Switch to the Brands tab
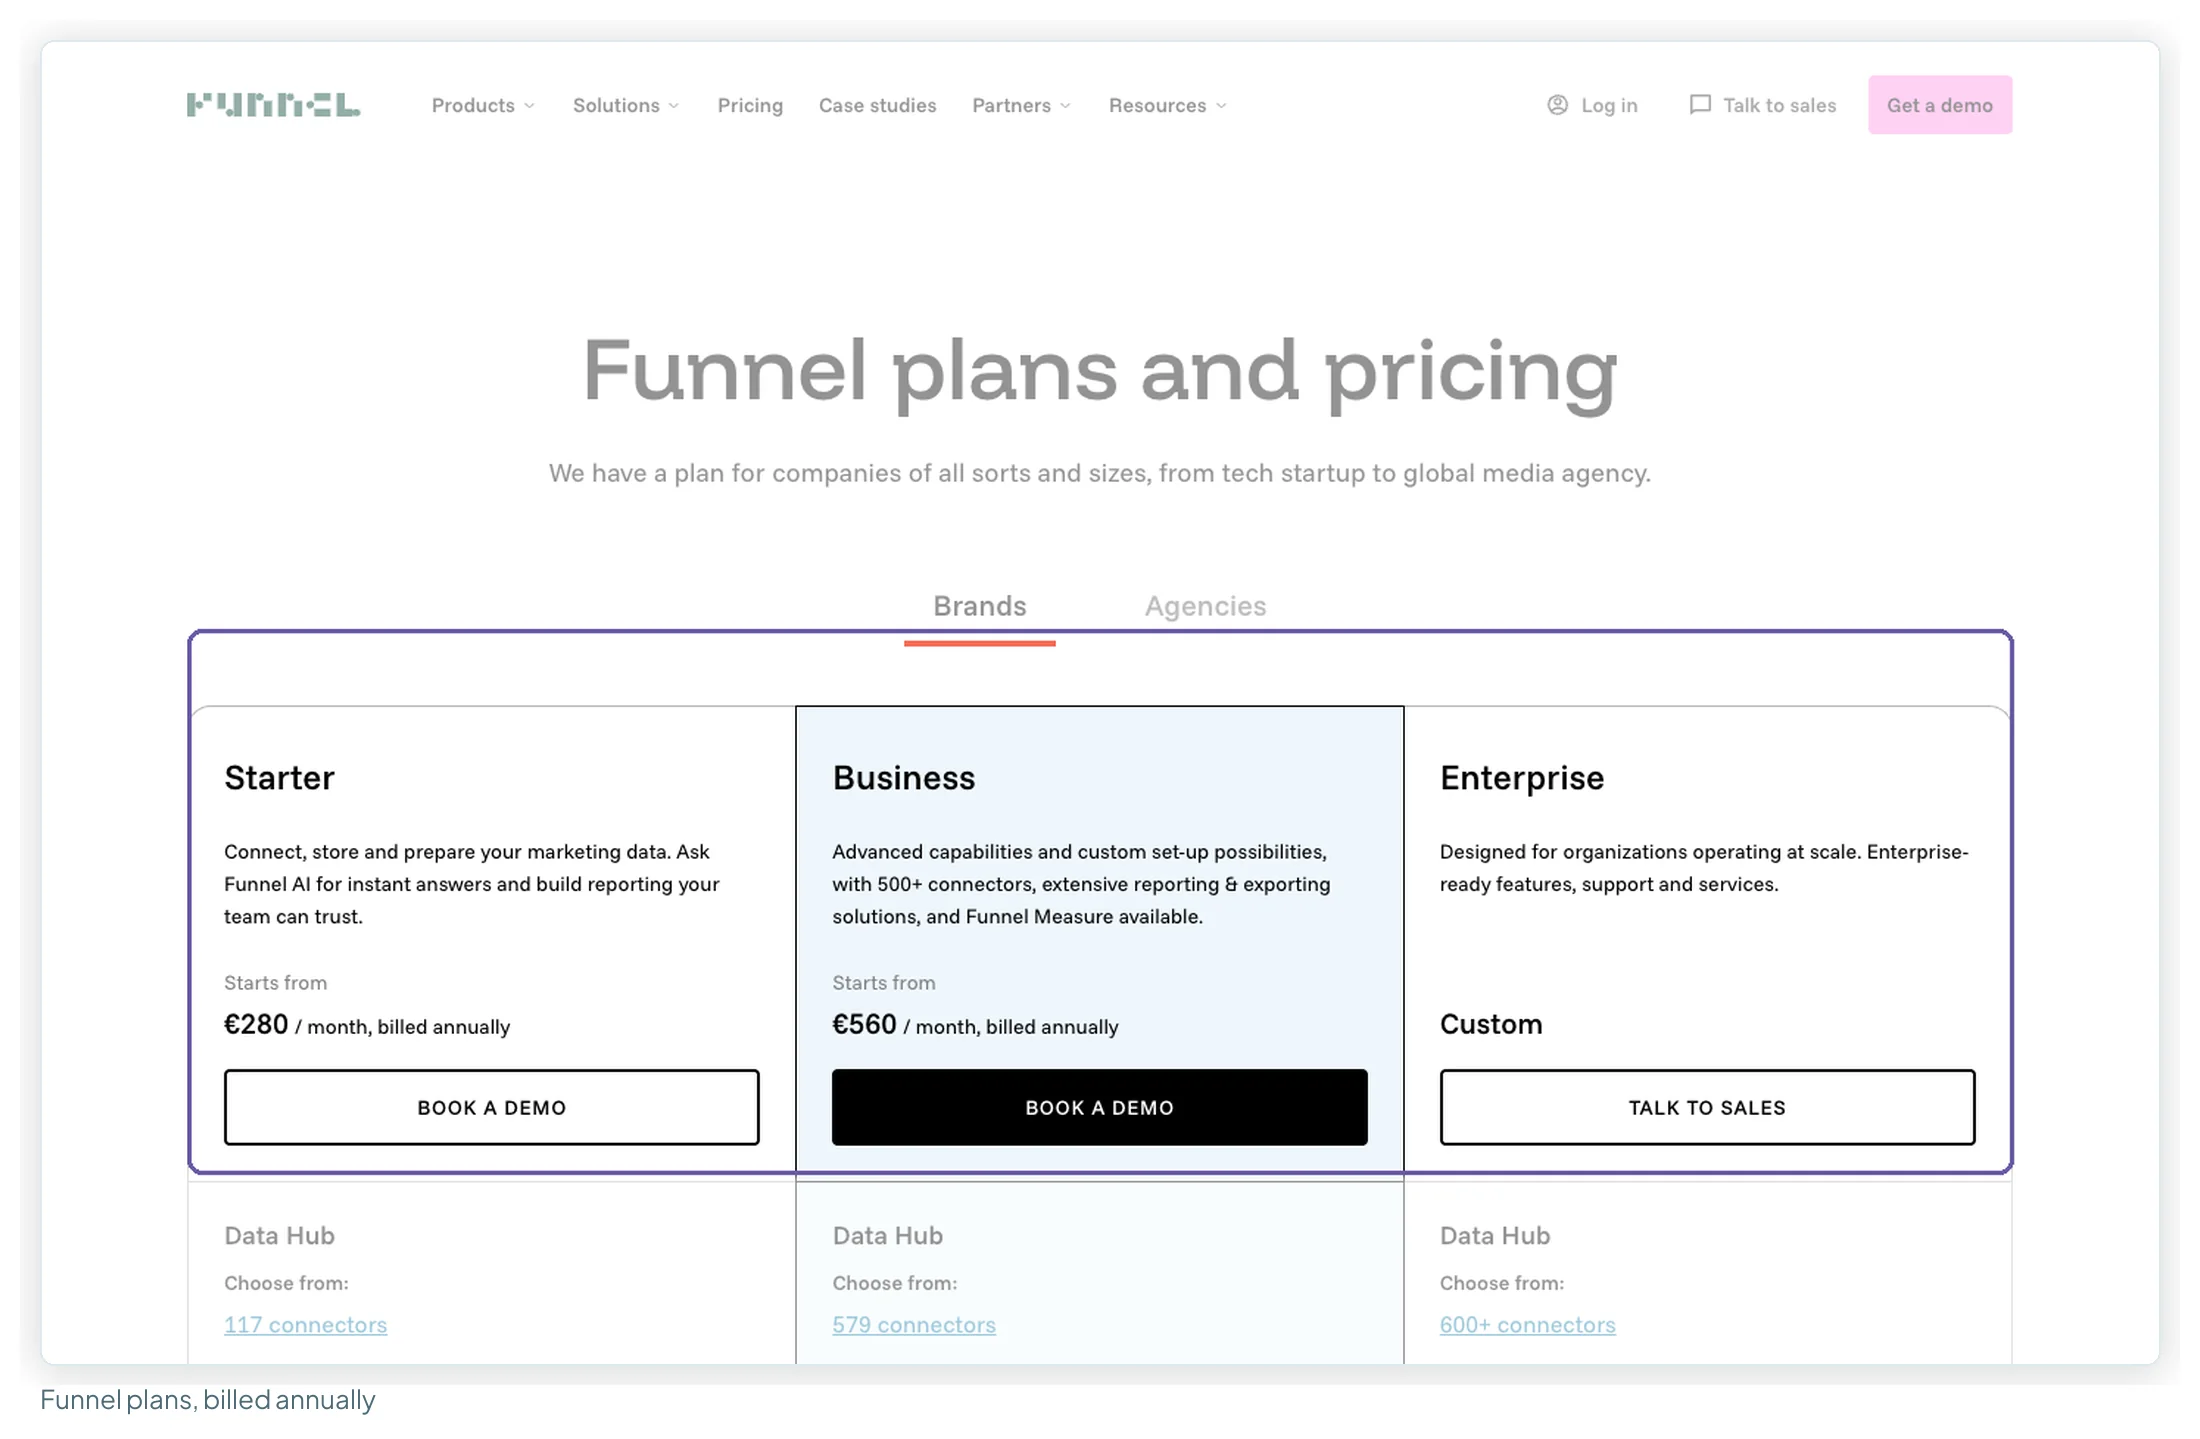The image size is (2200, 1439). pyautogui.click(x=979, y=606)
